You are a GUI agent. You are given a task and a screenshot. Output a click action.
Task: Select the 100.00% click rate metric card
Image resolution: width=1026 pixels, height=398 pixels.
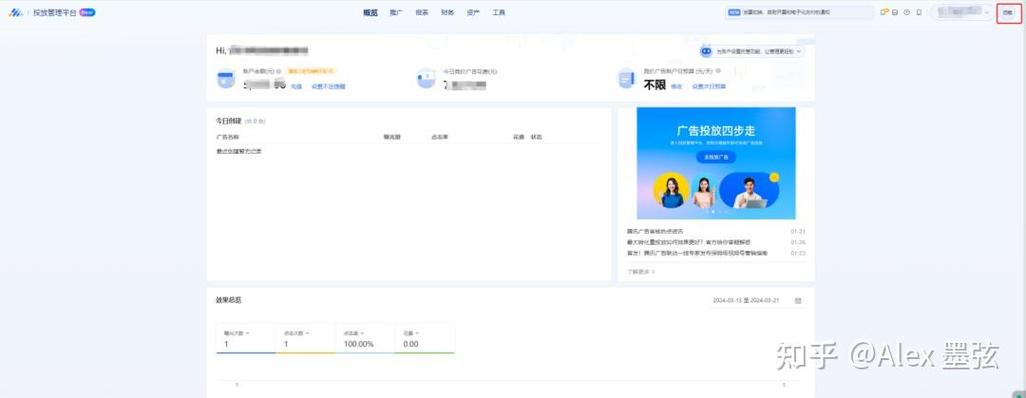coord(365,338)
